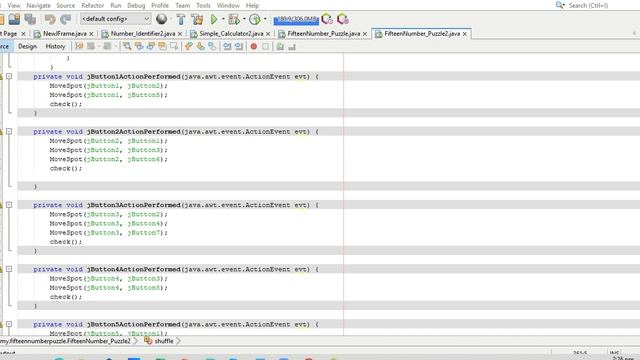Click FifteenNumber_Puzzle2 in the breadcrumb bar
Viewport: 640px width, 360px height.
(x=65, y=341)
